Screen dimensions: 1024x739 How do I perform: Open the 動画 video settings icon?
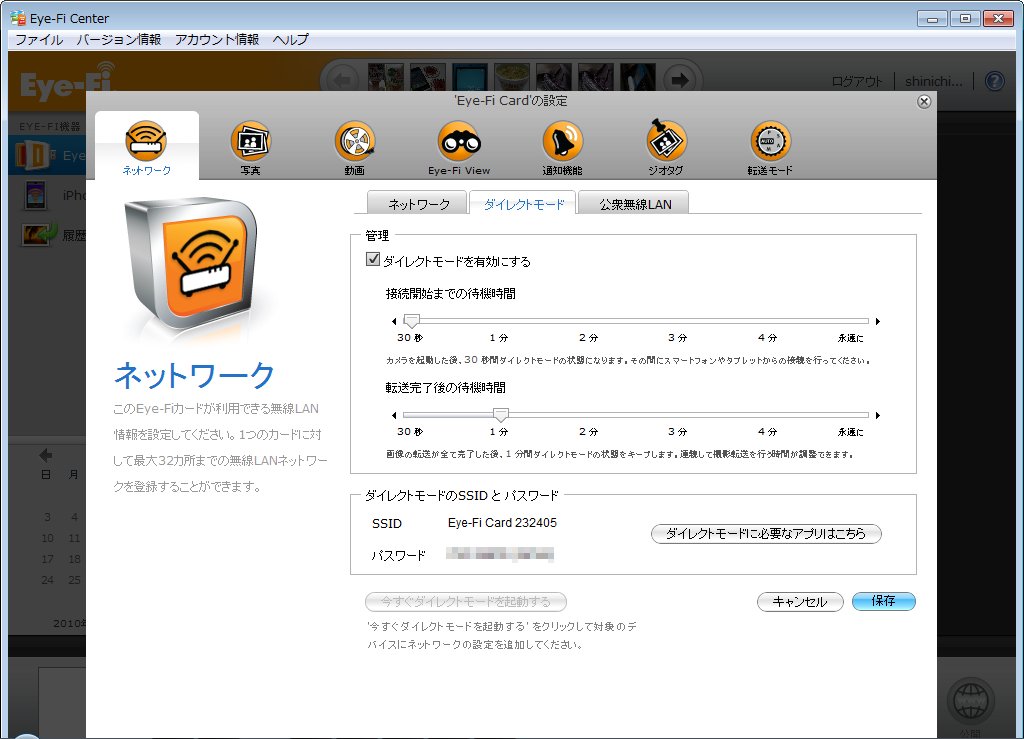pos(355,148)
